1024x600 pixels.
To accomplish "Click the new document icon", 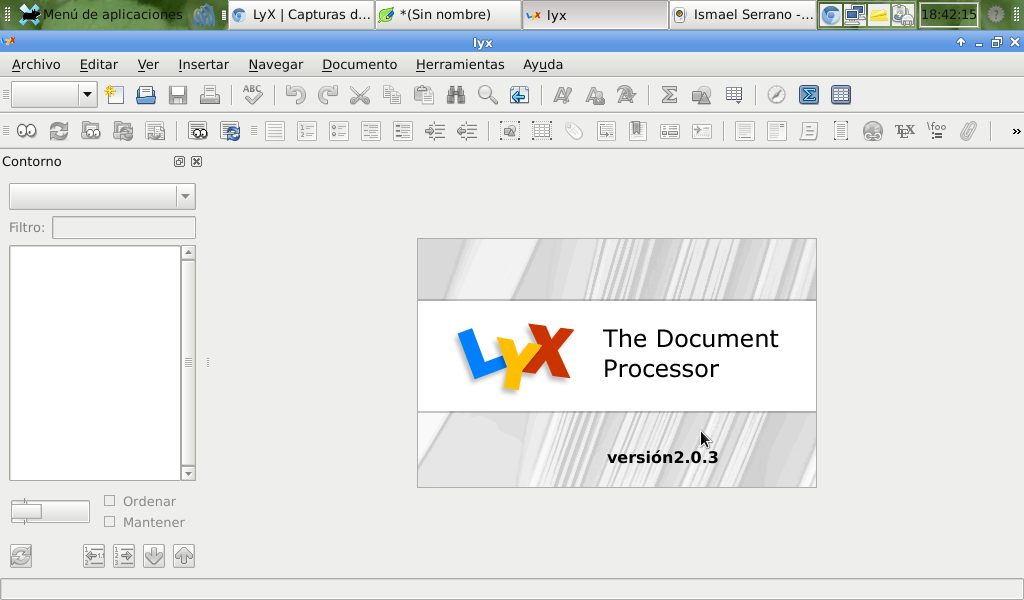I will [x=114, y=95].
